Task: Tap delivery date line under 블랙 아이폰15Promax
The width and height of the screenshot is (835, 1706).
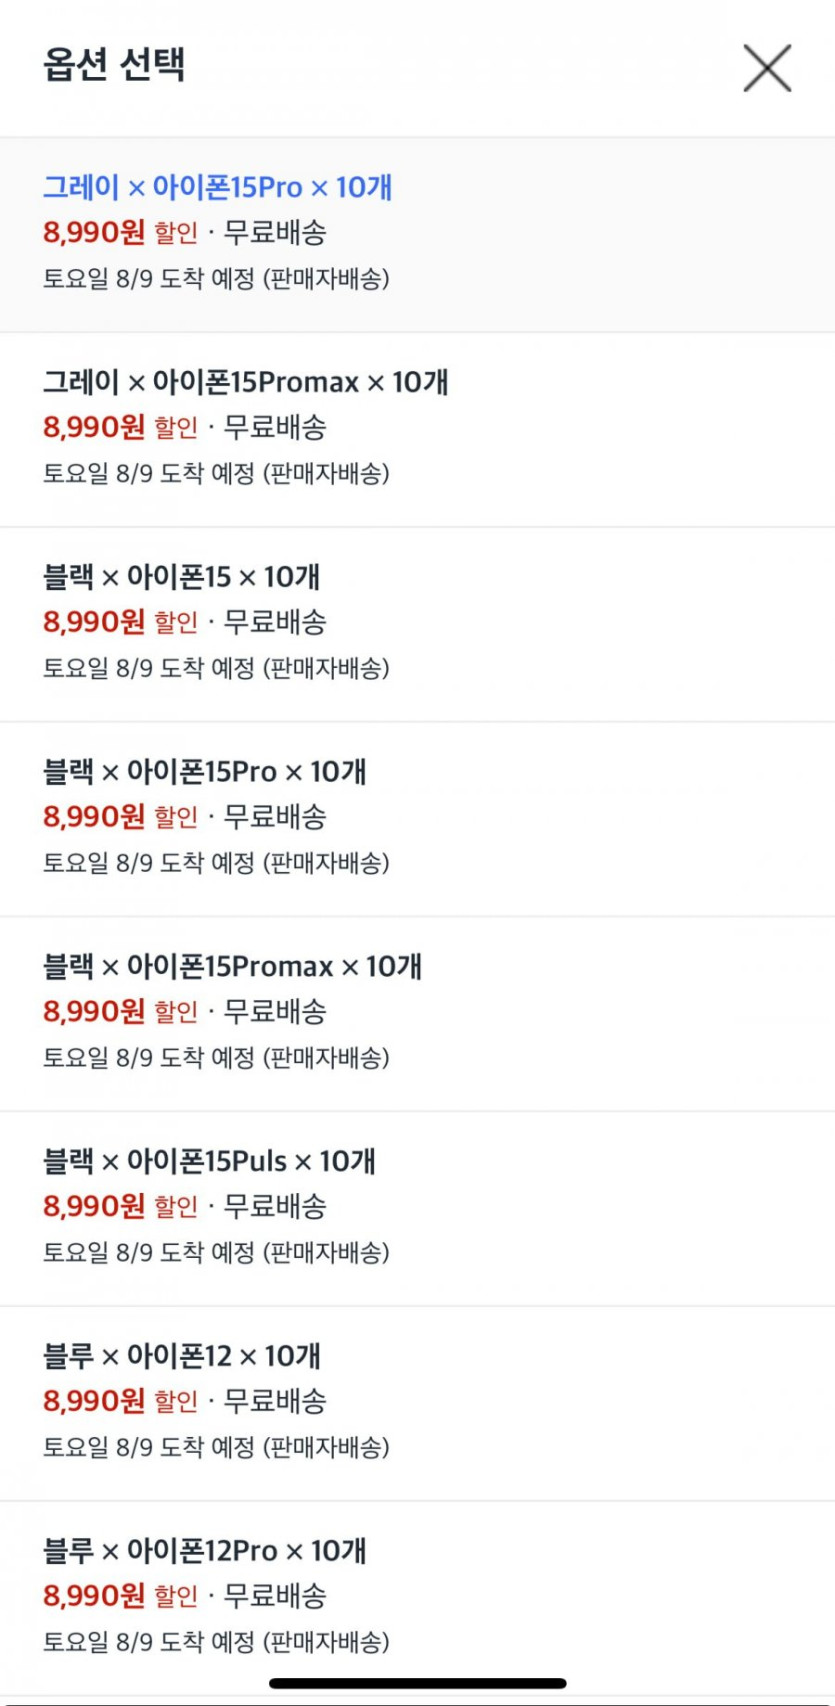Action: click(x=216, y=1058)
